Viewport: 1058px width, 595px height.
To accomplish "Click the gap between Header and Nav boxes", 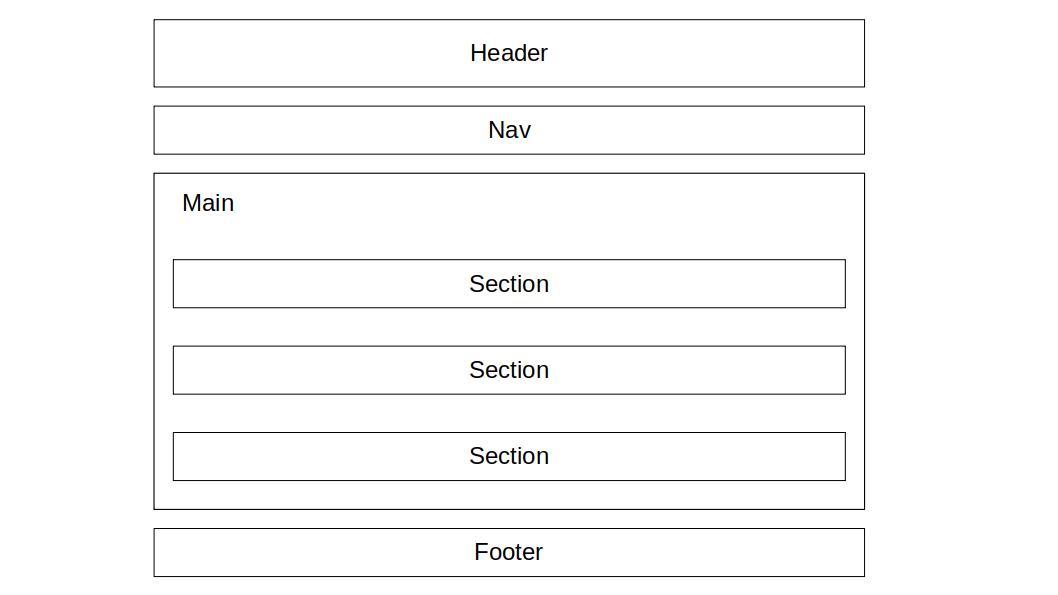I will coord(509,97).
